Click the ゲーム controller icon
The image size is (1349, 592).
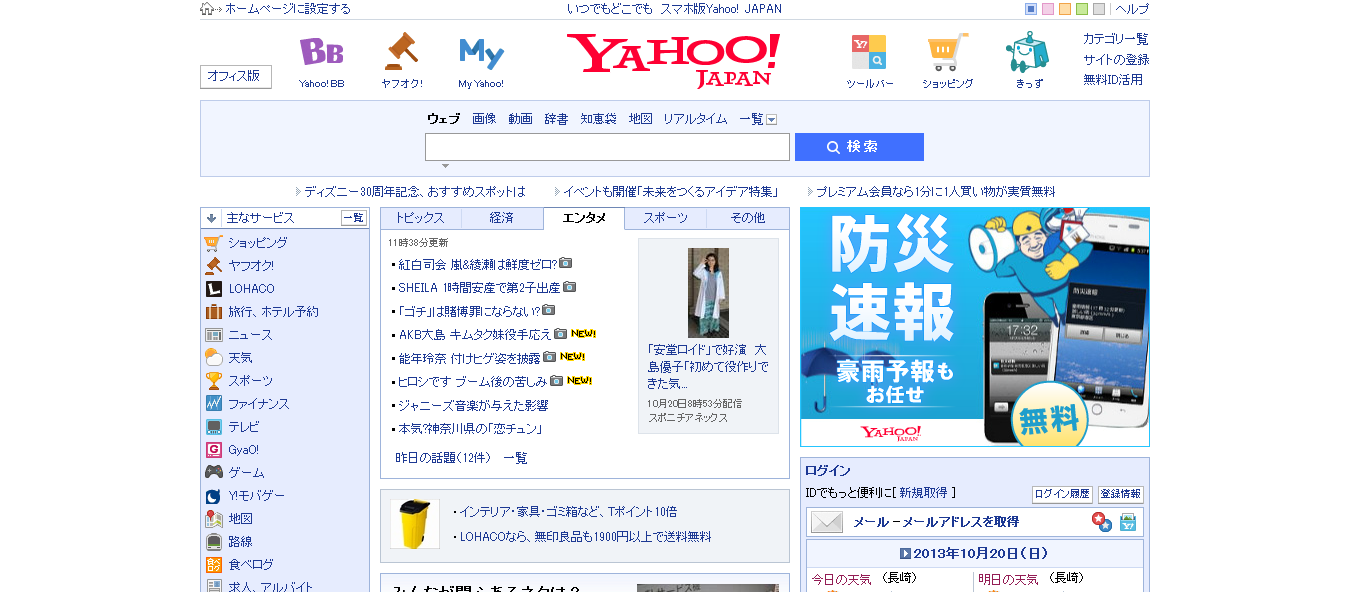213,473
